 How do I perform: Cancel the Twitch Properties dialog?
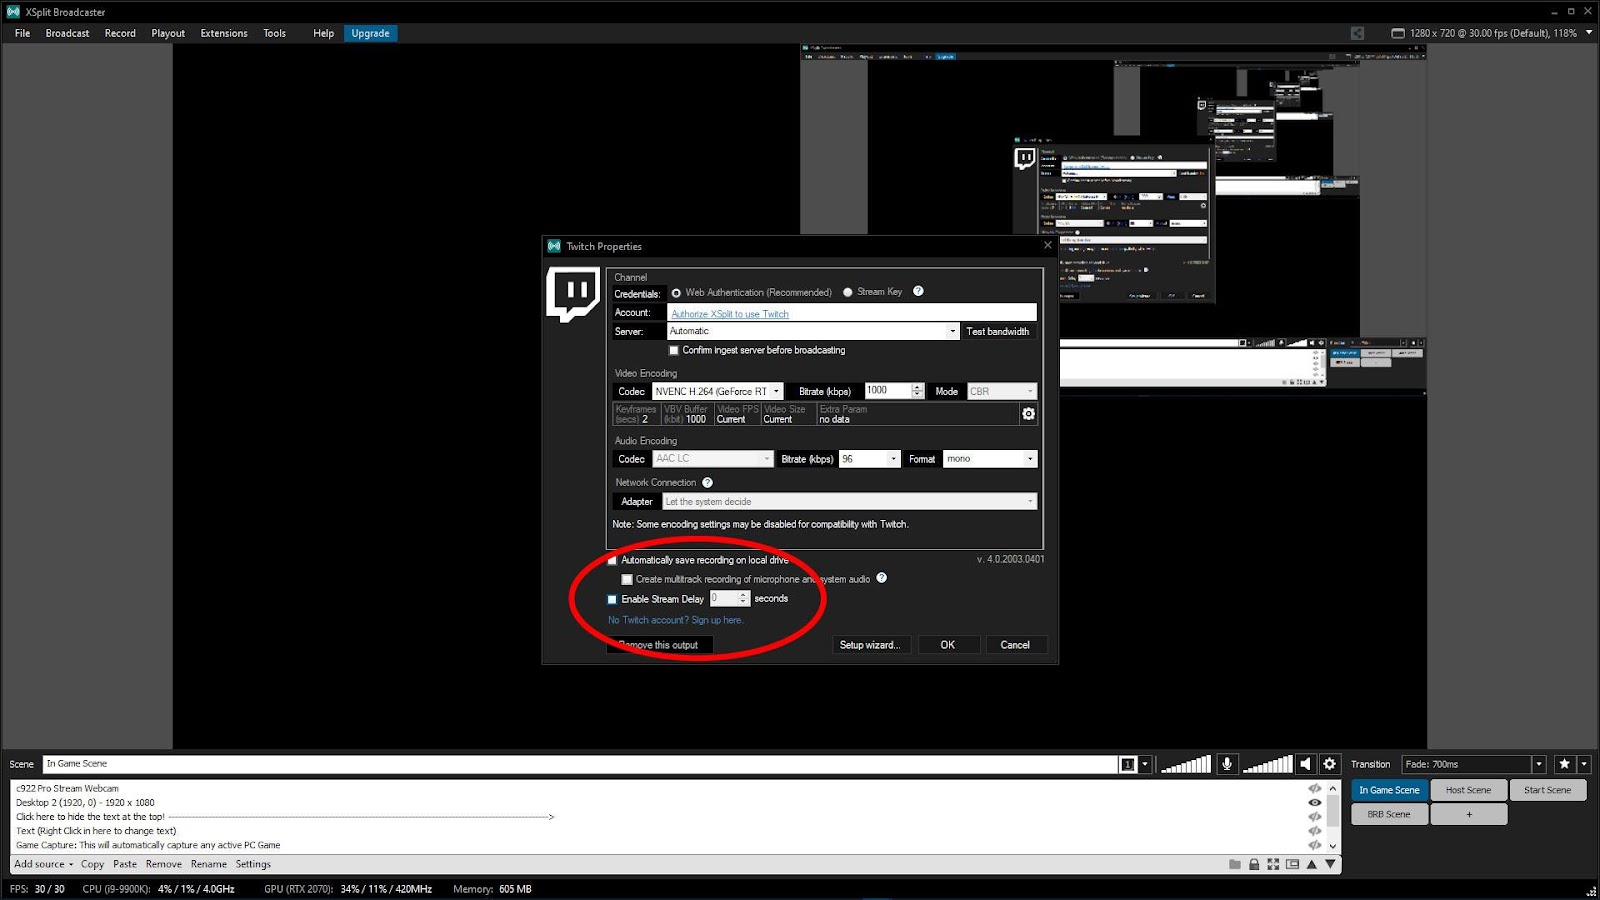(x=1015, y=645)
